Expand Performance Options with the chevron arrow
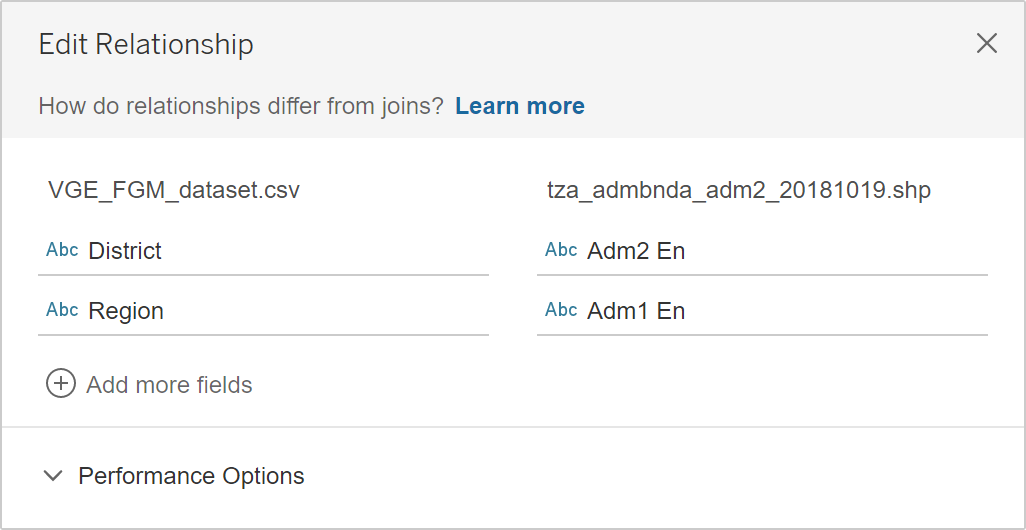Viewport: 1026px width, 530px height. 53,476
